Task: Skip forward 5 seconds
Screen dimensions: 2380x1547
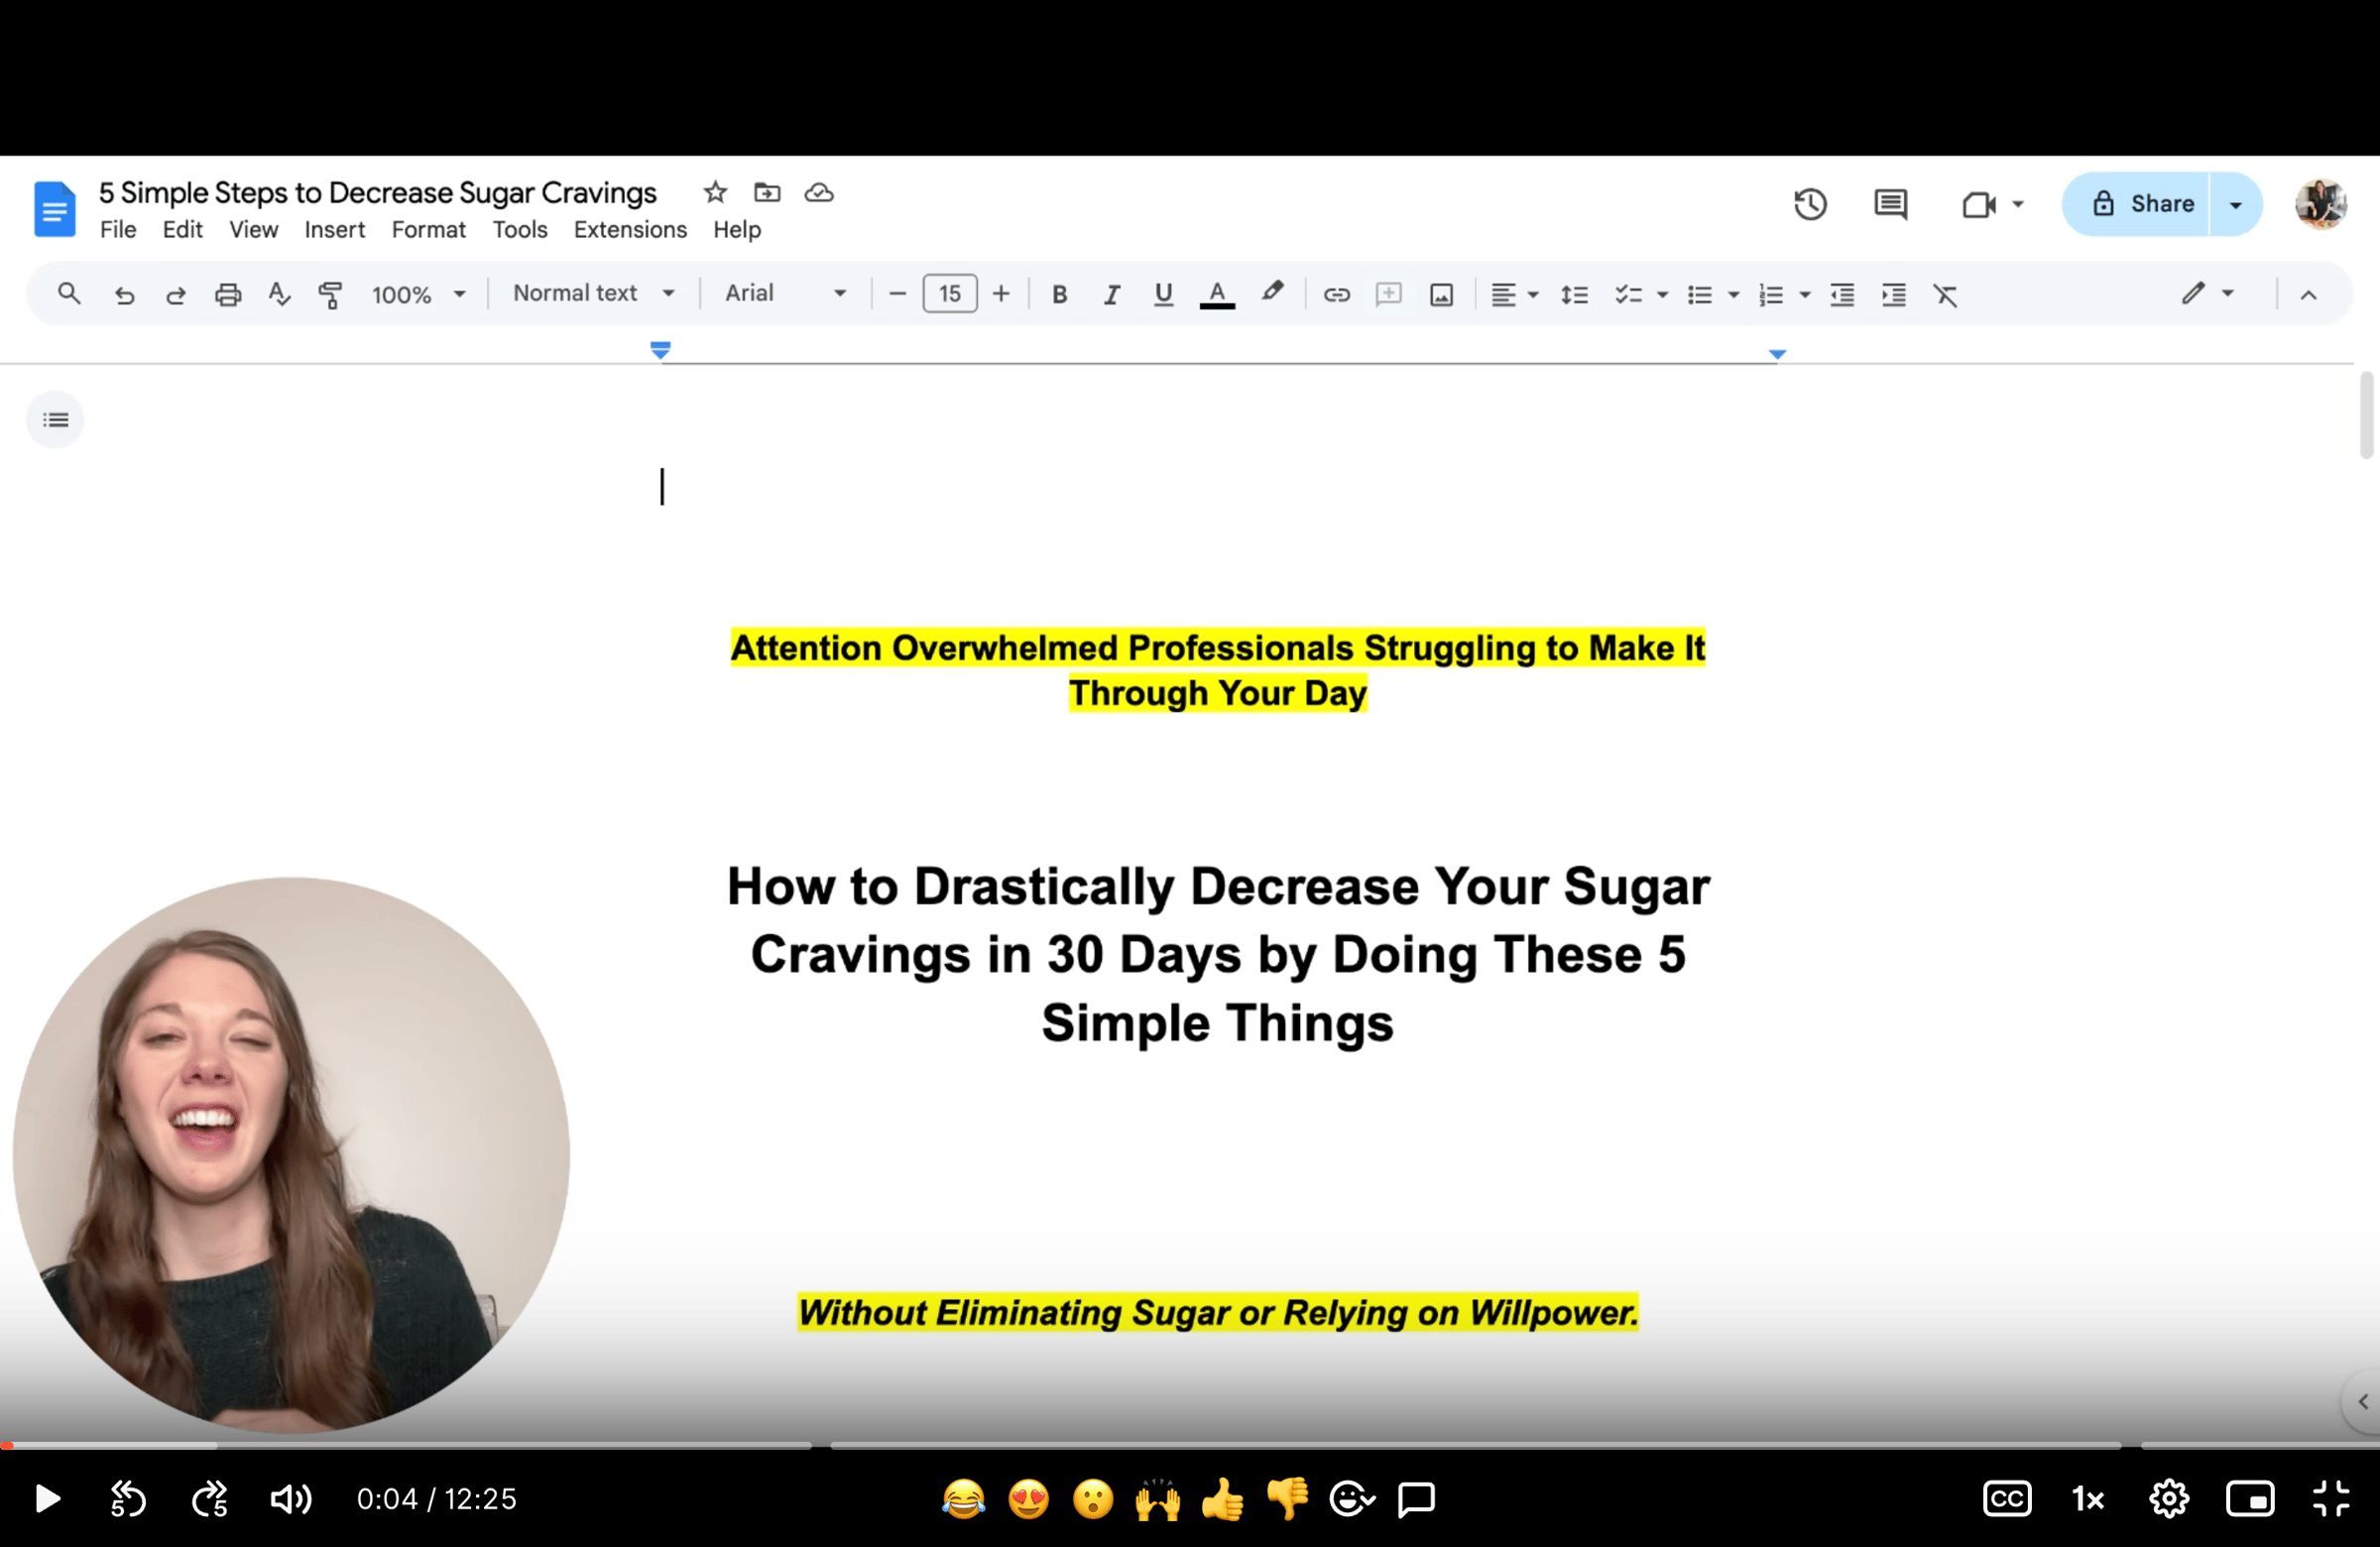Action: 210,1499
